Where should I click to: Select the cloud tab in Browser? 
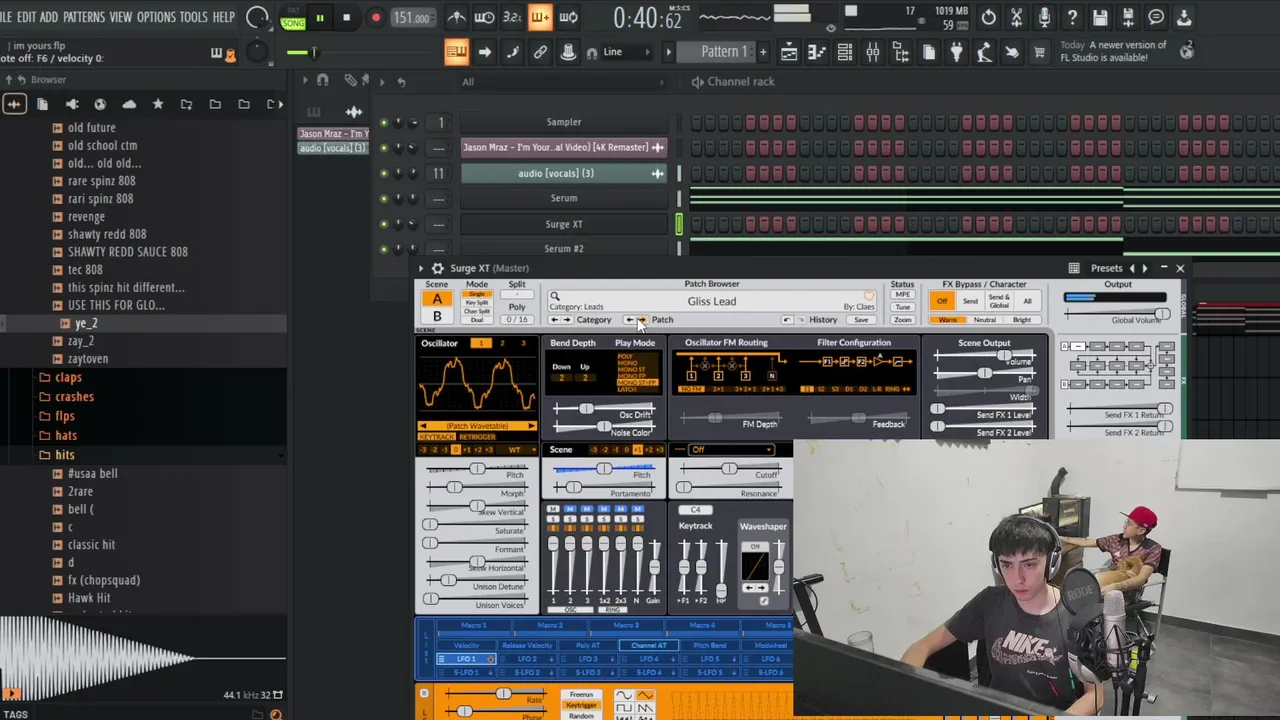click(129, 104)
